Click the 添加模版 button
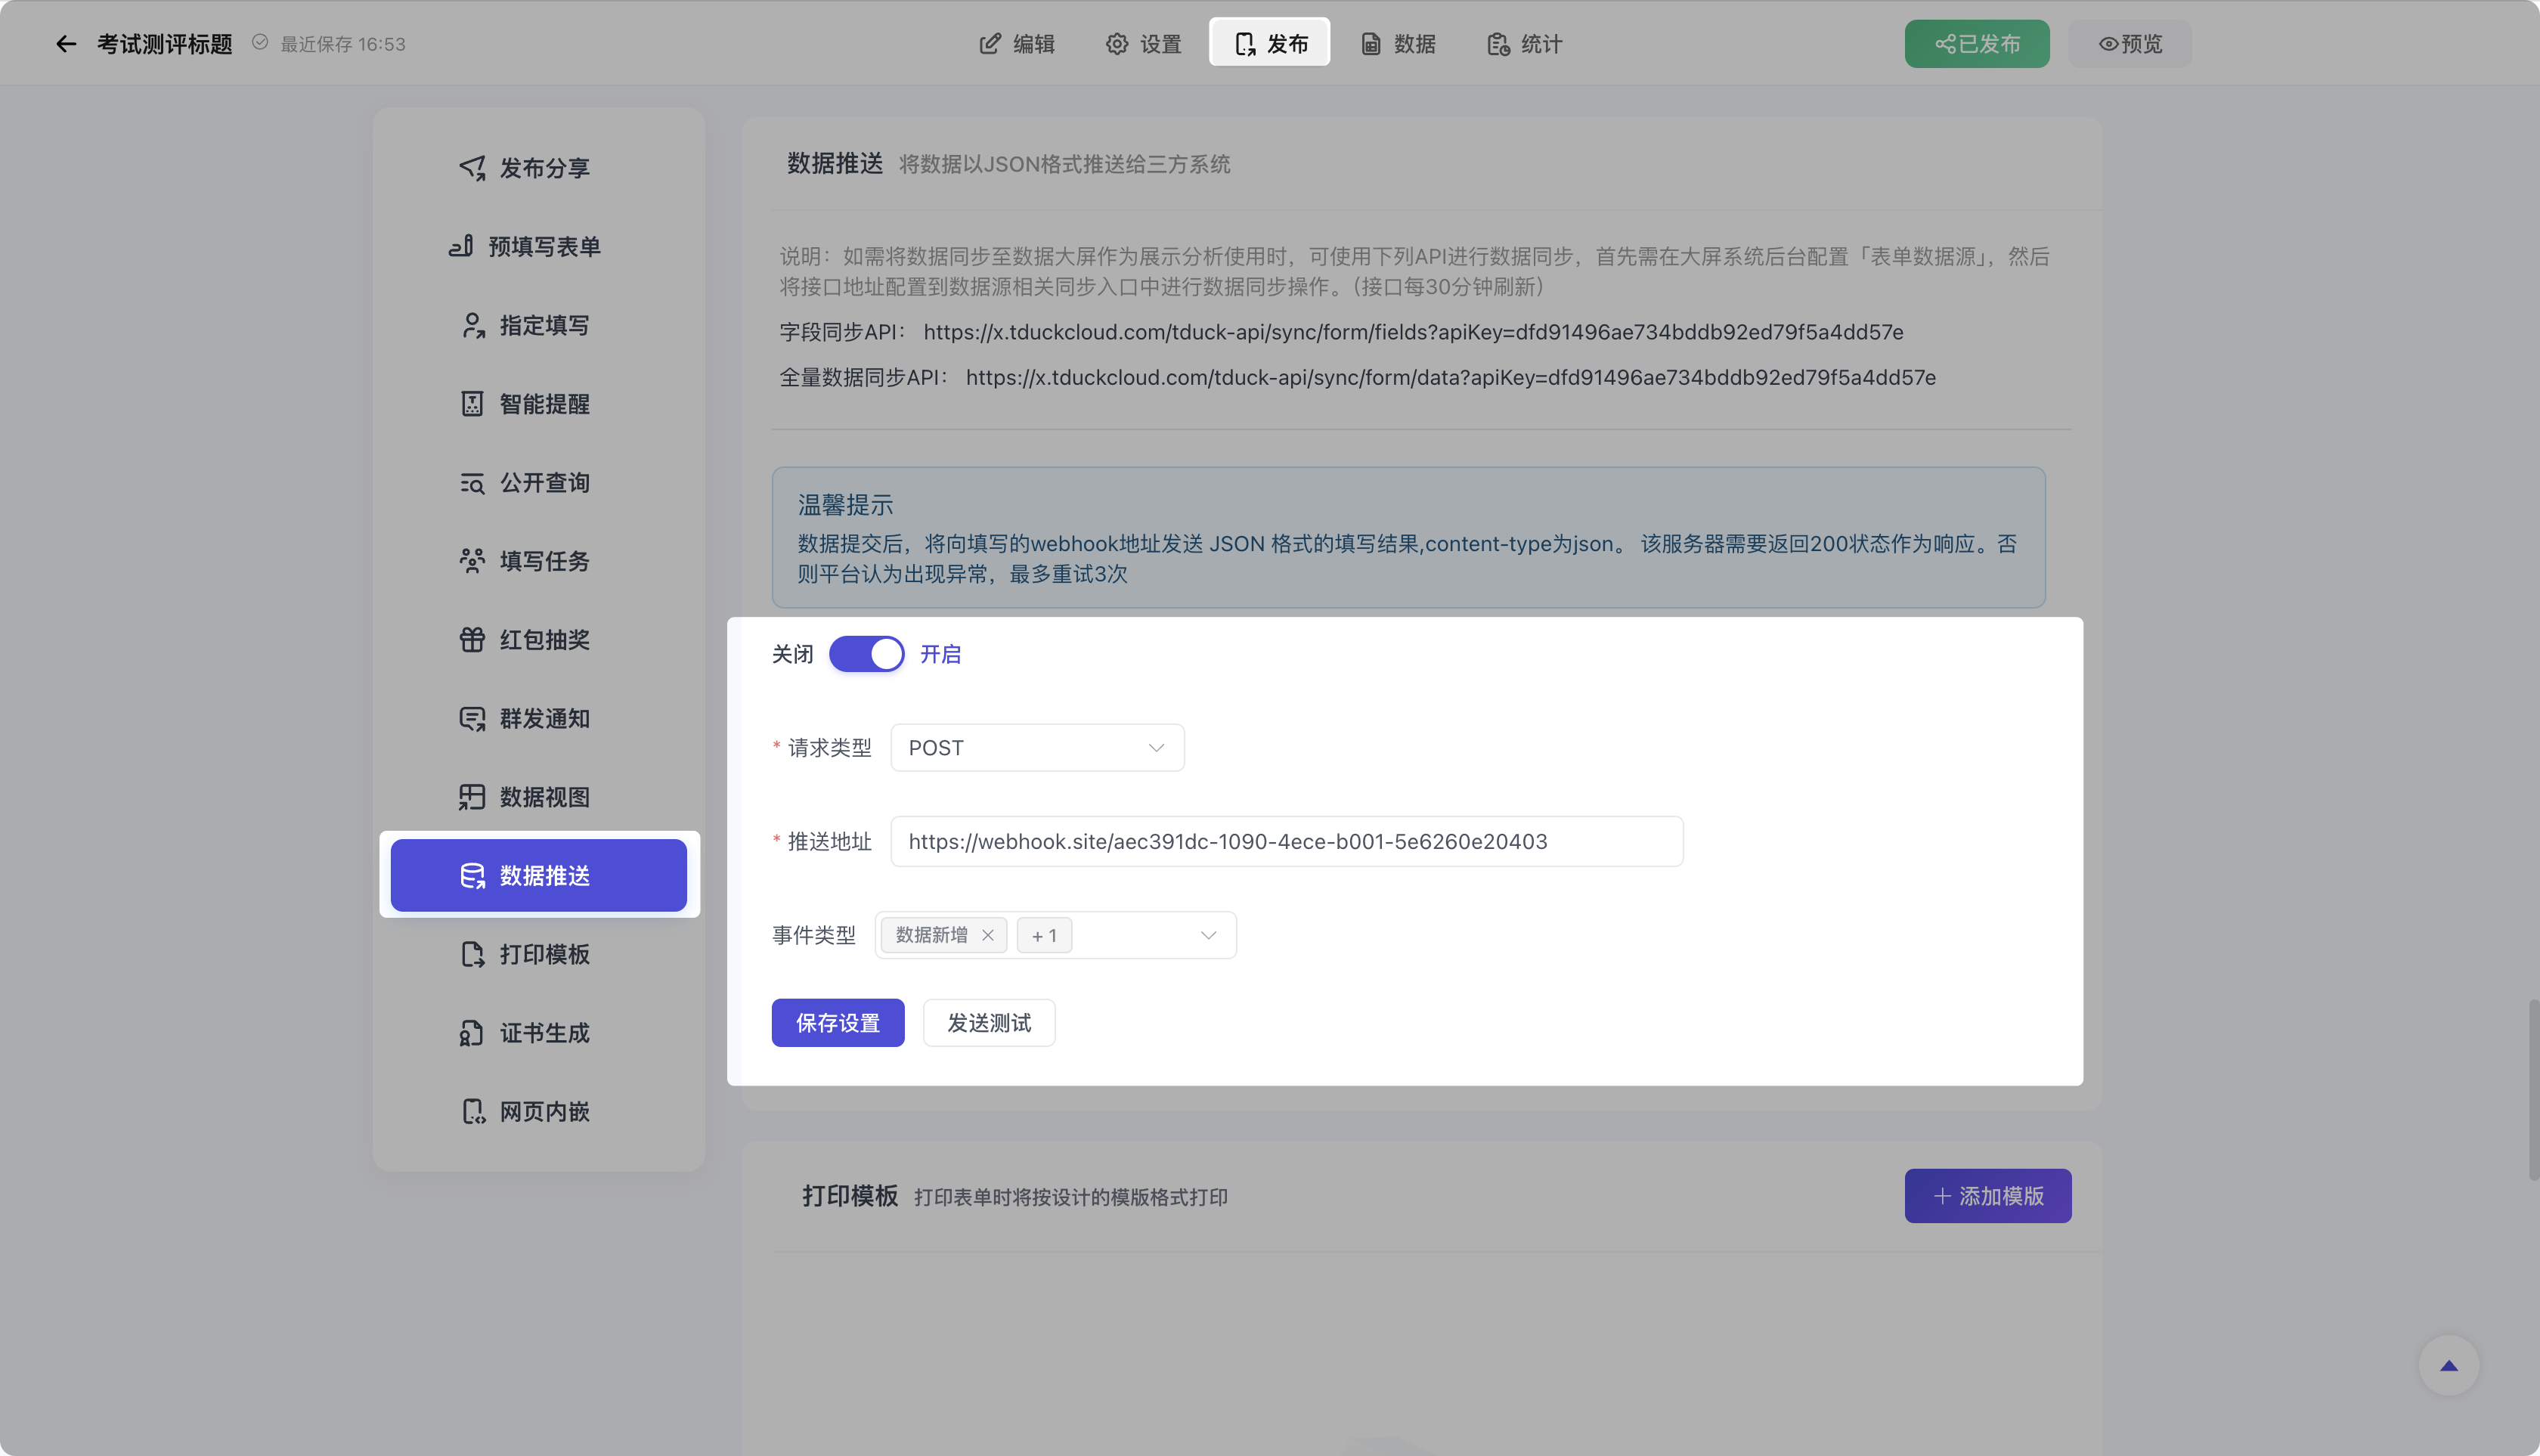Screen dimensions: 2540x1456 pos(1988,1196)
